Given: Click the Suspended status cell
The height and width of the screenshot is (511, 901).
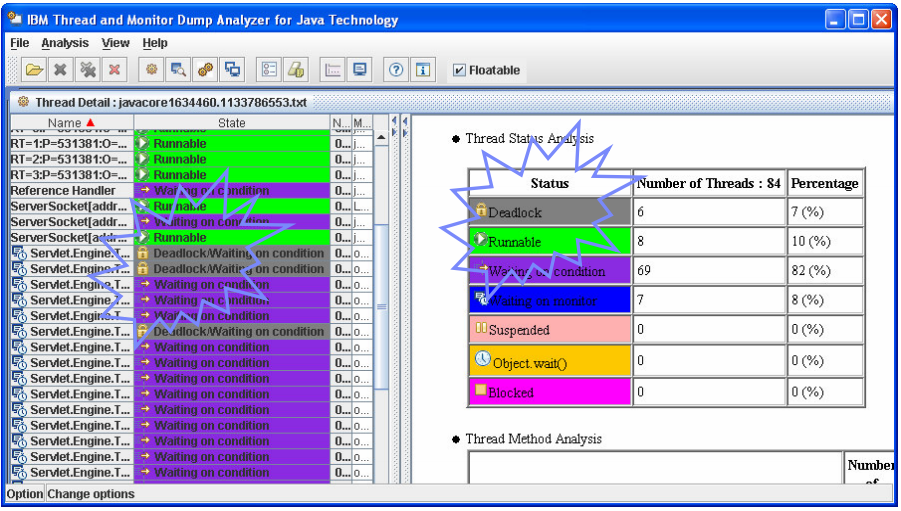Looking at the screenshot, I should 550,329.
